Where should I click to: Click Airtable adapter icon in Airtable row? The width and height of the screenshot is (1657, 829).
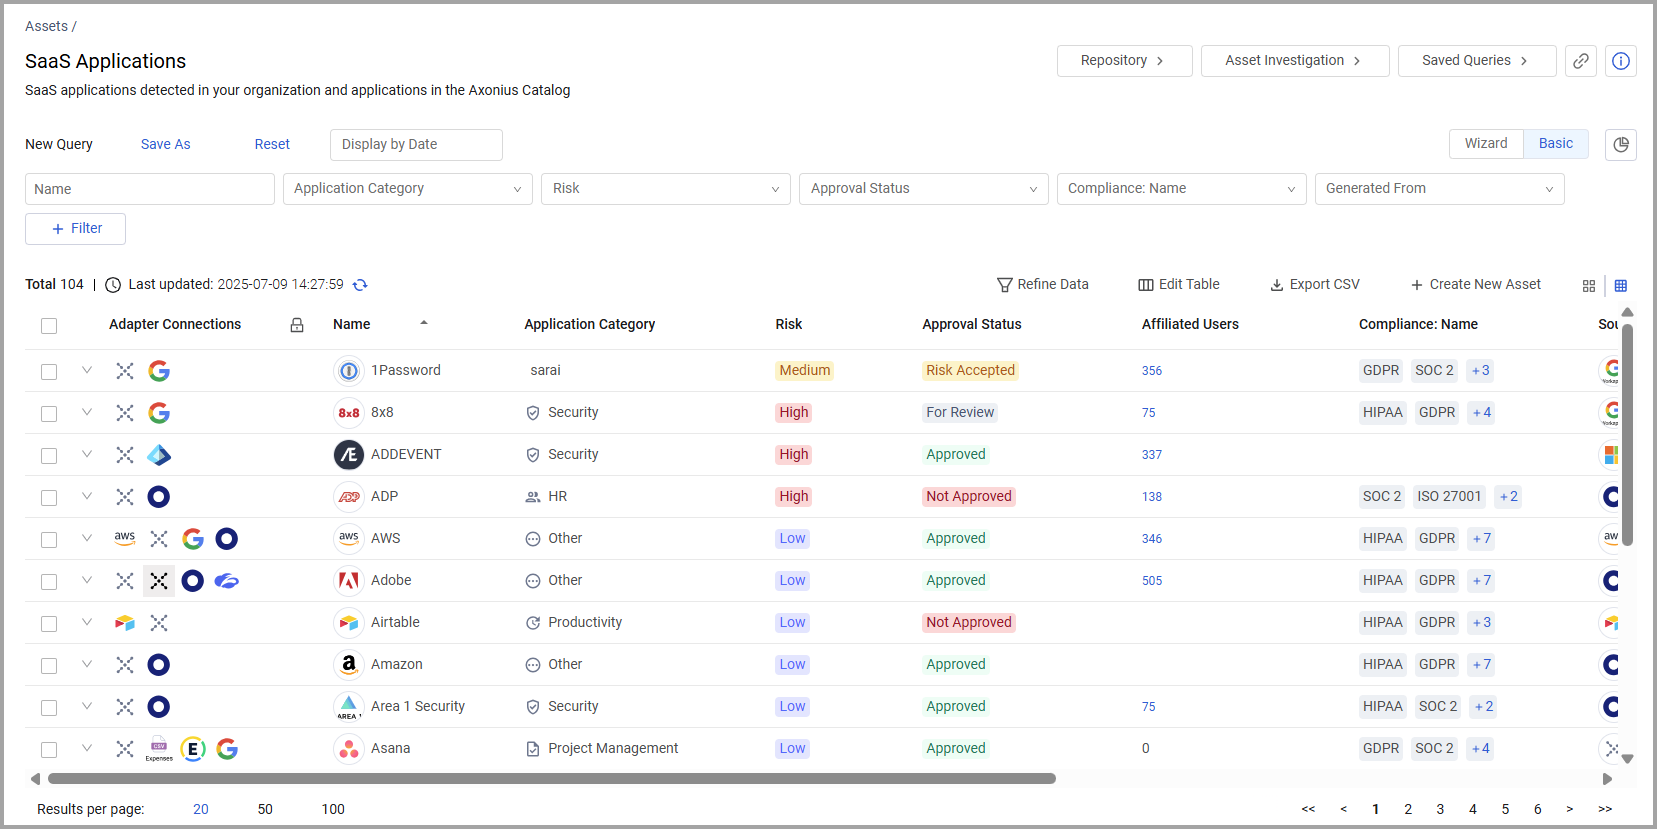[x=125, y=623]
